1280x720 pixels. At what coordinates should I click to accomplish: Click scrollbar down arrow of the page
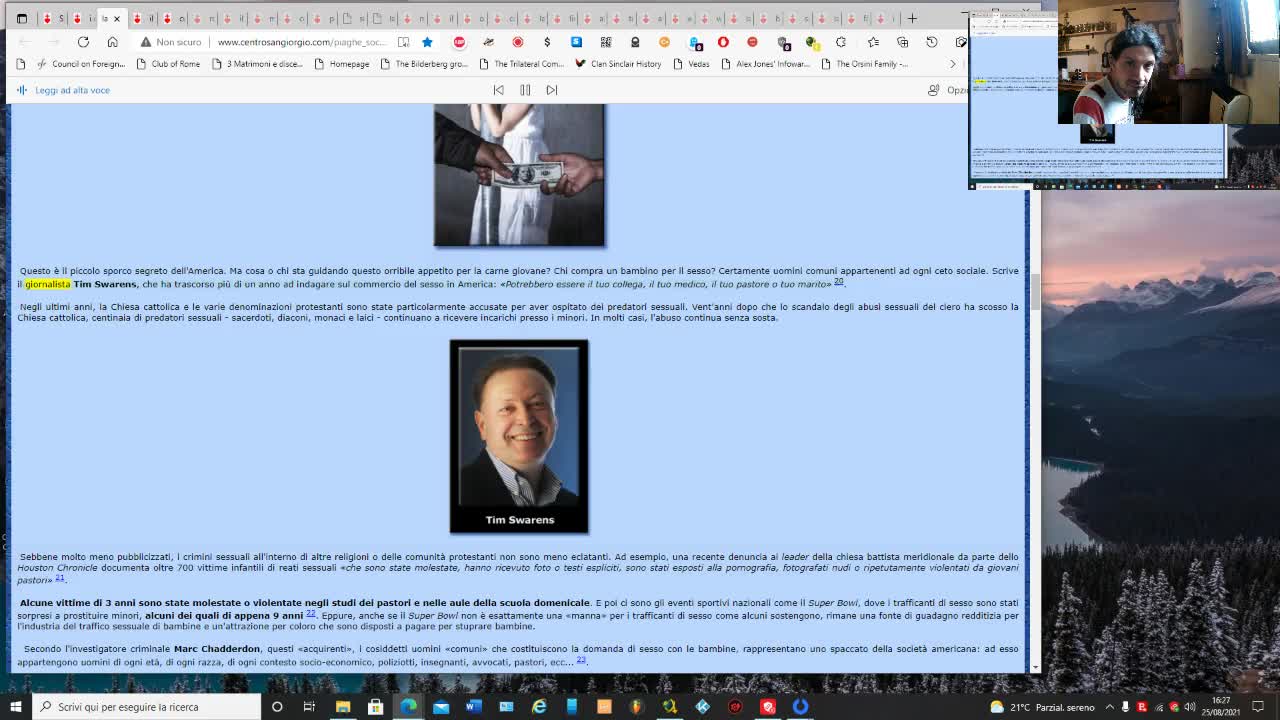pos(1035,667)
